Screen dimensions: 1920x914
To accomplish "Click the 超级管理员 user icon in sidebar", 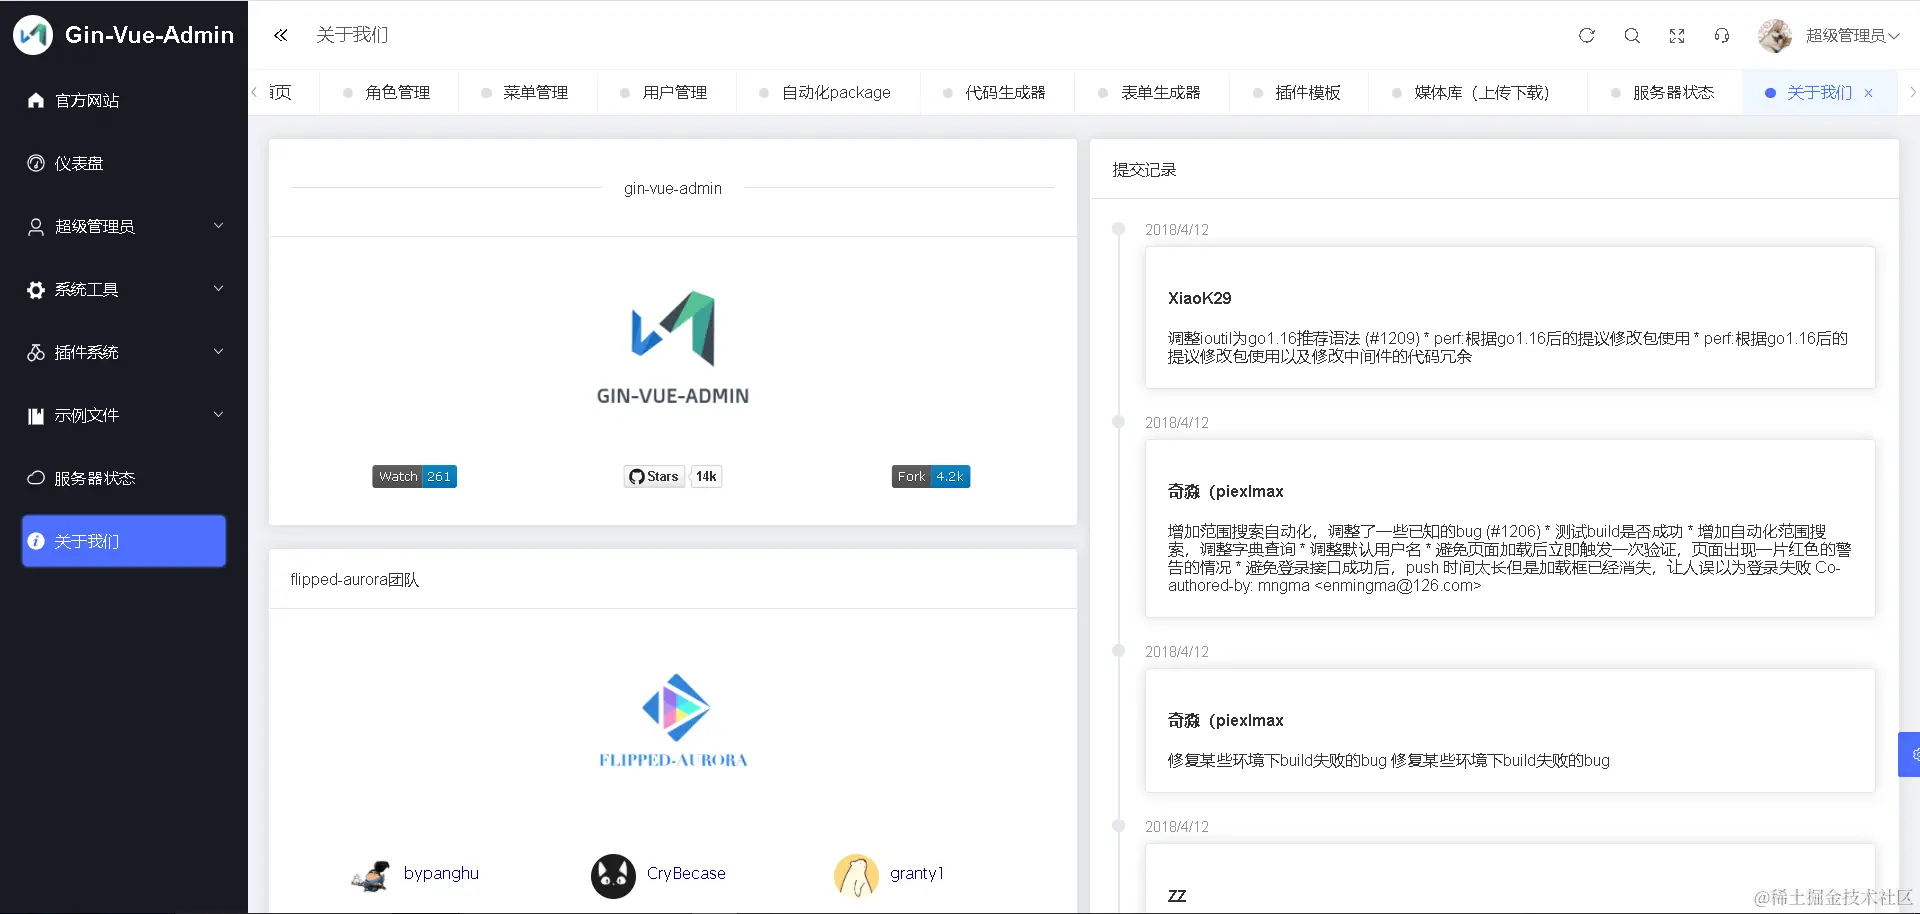I will coord(36,227).
